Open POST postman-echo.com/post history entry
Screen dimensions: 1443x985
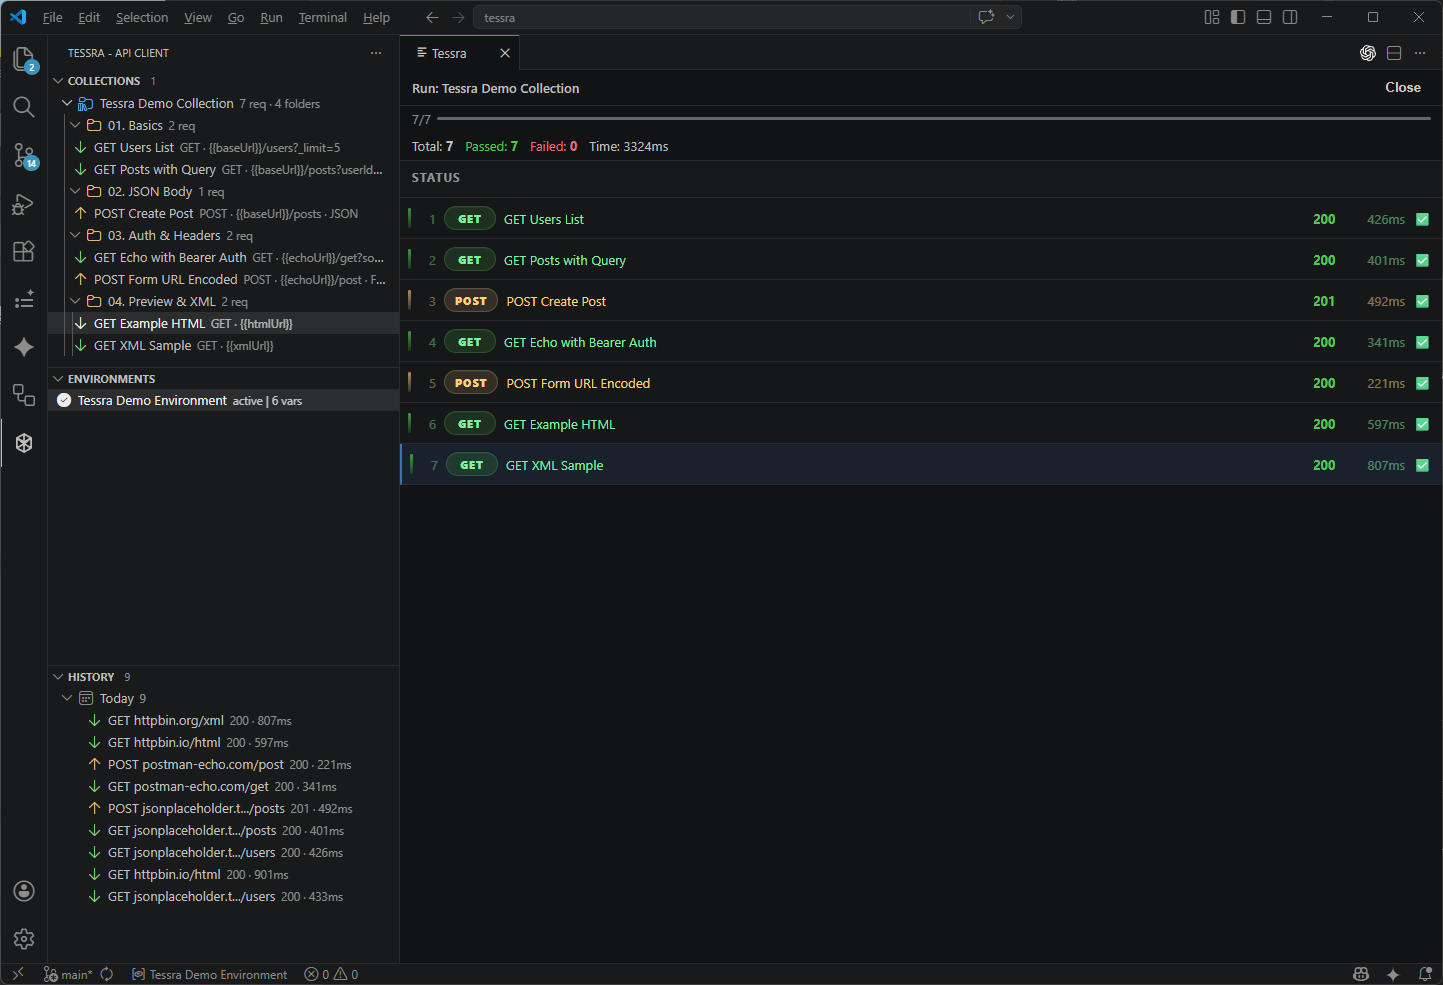tap(224, 764)
